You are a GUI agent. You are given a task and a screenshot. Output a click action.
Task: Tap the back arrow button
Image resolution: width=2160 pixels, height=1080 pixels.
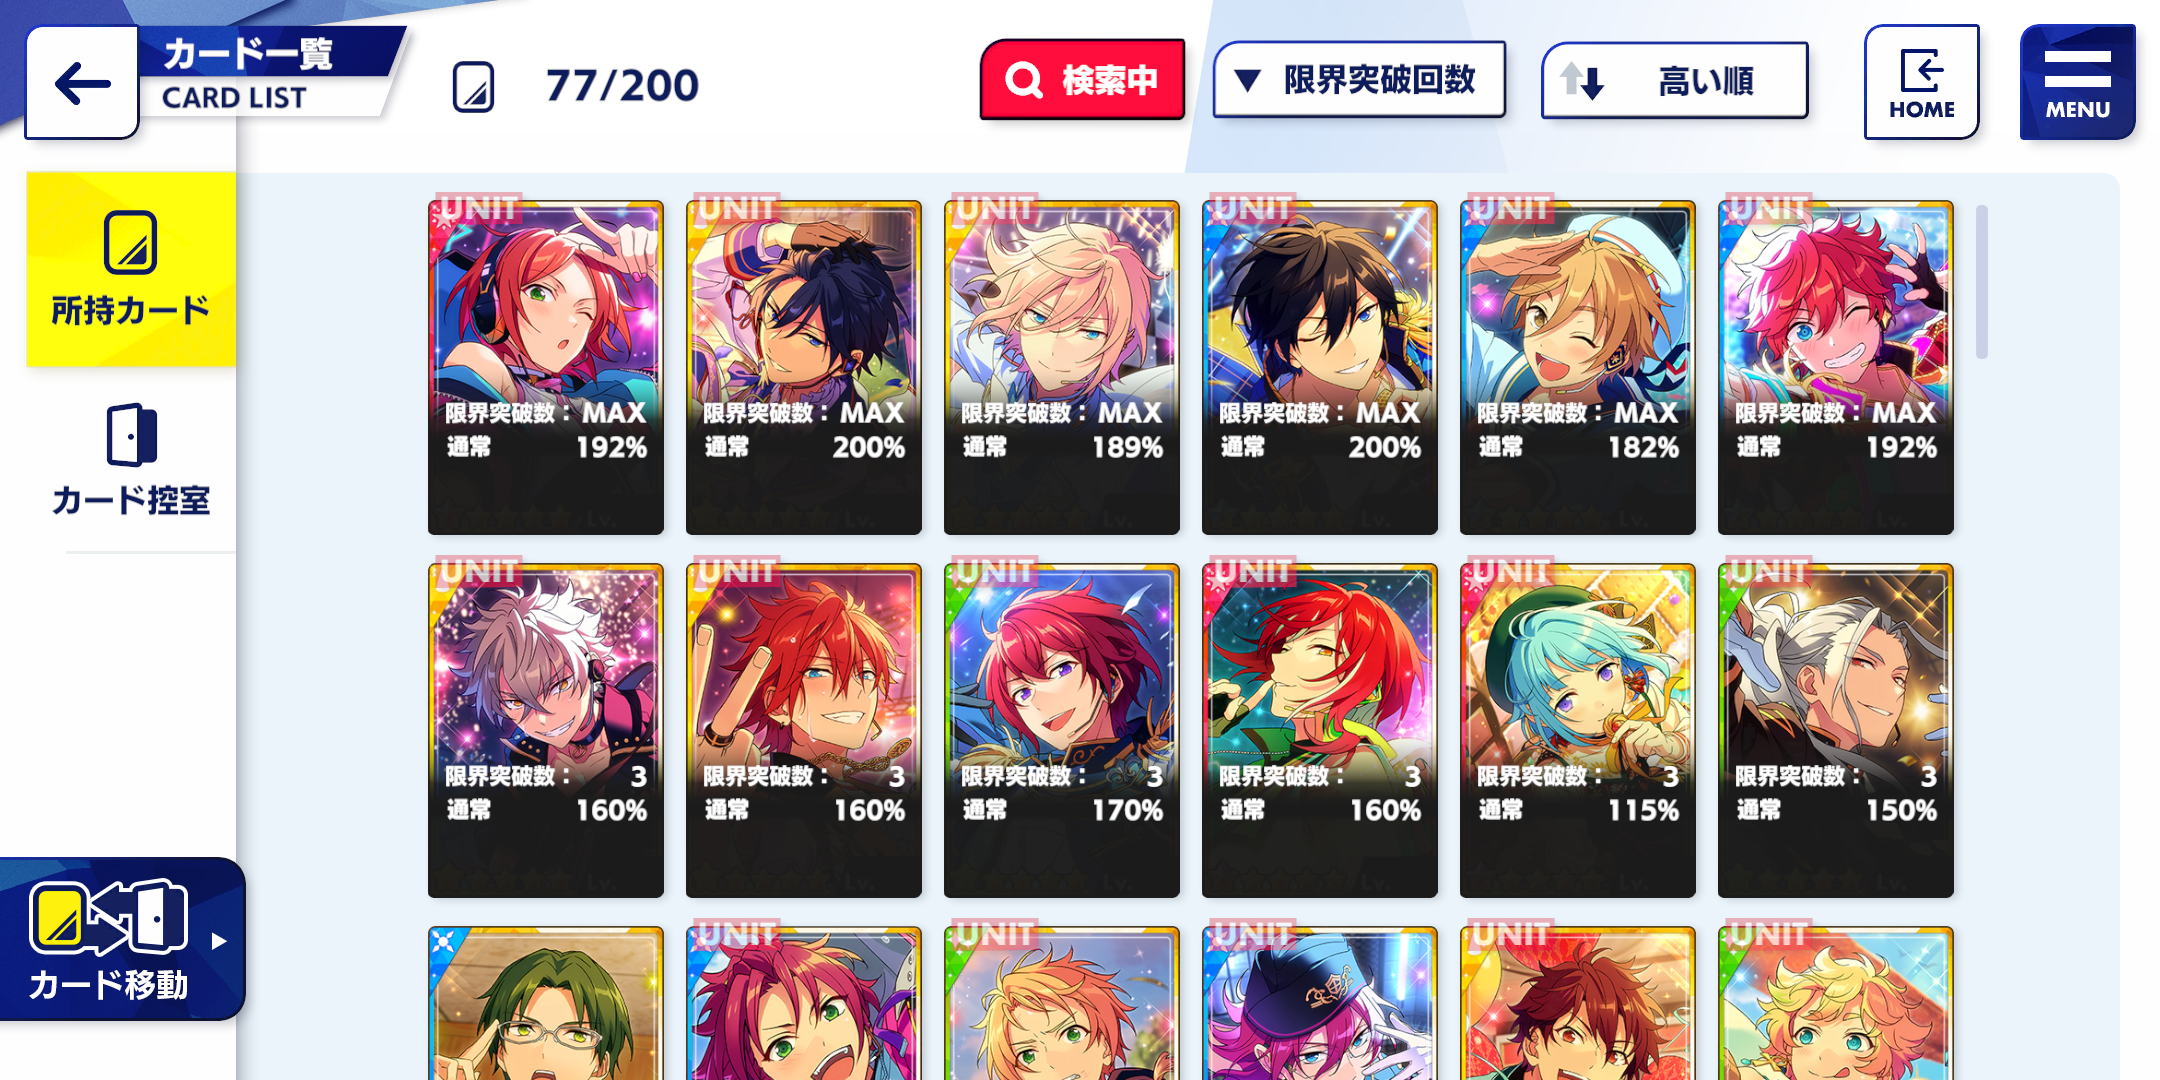click(x=82, y=82)
